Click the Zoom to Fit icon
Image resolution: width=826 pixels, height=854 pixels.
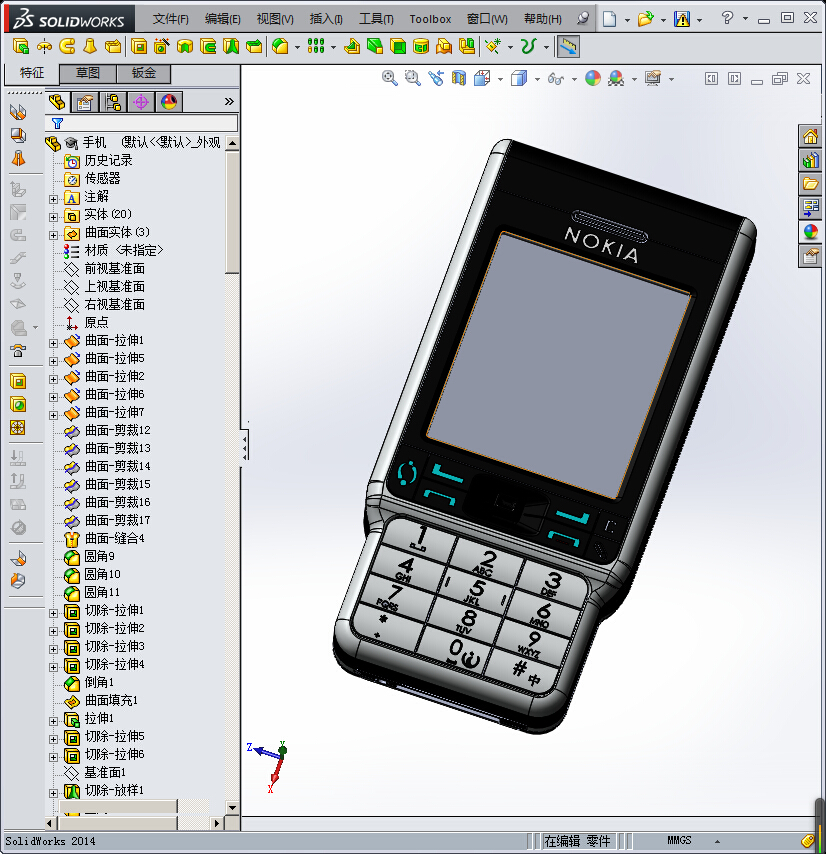389,78
